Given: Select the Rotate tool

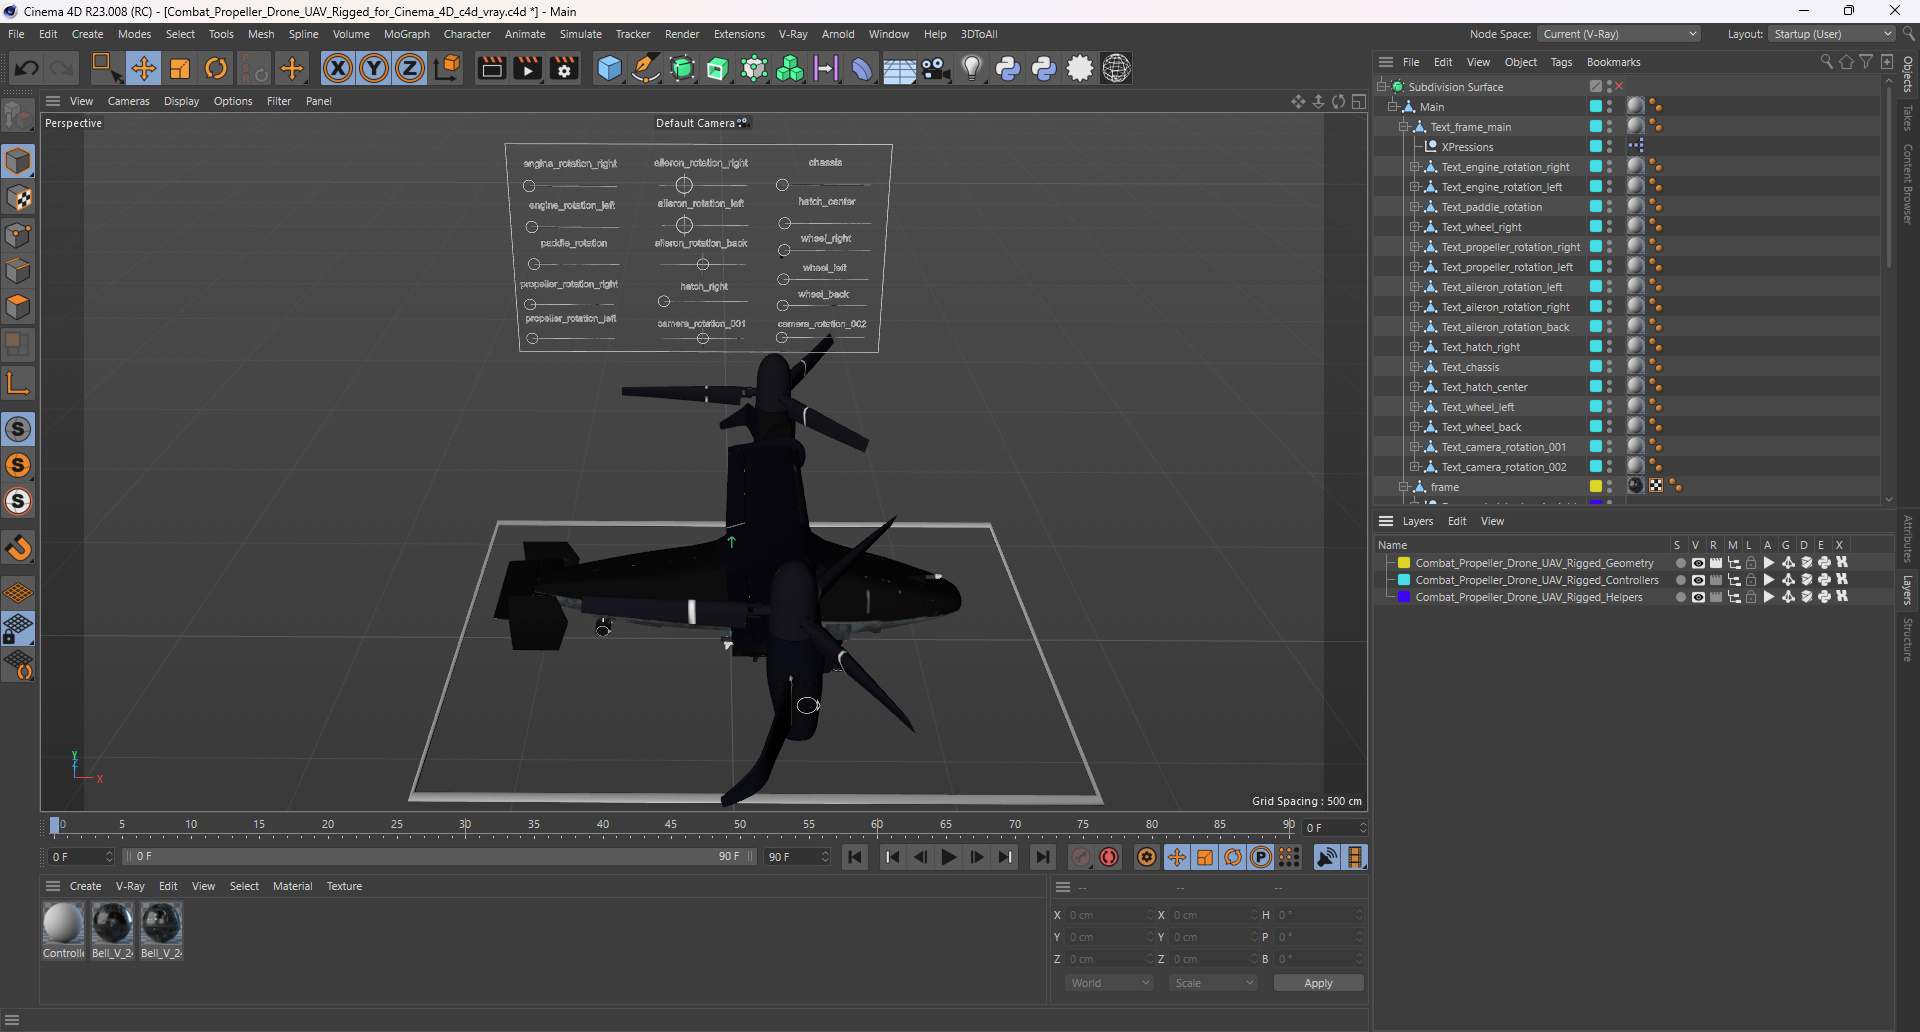Looking at the screenshot, I should click(x=216, y=68).
